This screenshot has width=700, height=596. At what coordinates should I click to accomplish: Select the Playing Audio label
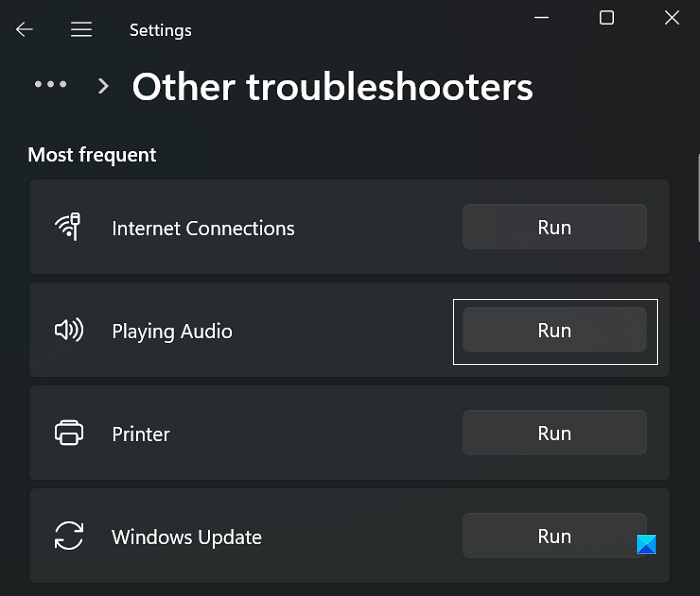click(172, 331)
